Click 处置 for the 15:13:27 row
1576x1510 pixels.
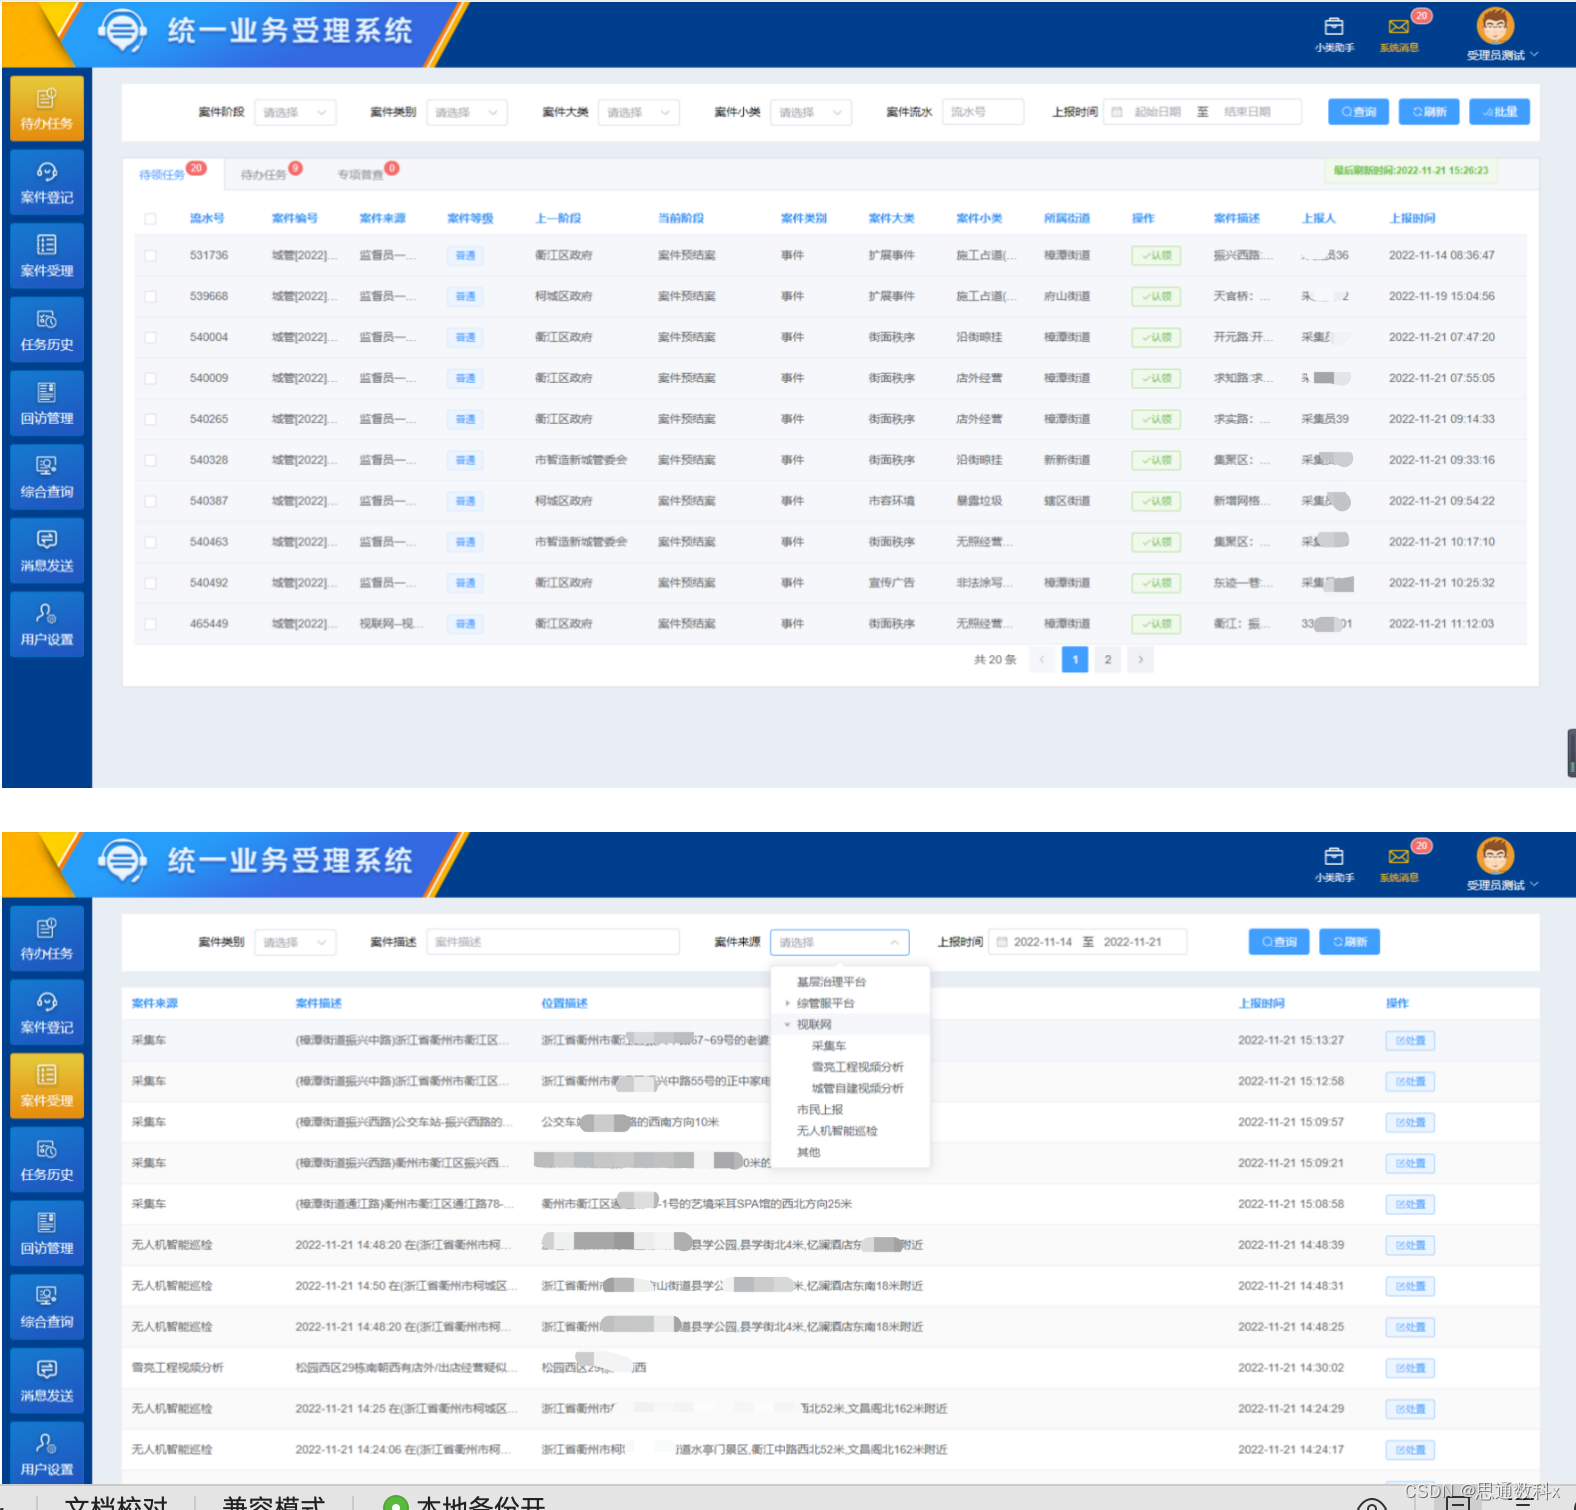(x=1410, y=1041)
